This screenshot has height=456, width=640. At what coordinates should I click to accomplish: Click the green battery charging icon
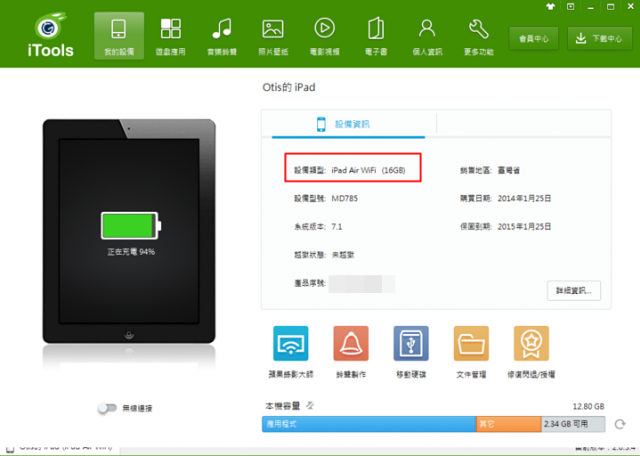click(x=131, y=225)
